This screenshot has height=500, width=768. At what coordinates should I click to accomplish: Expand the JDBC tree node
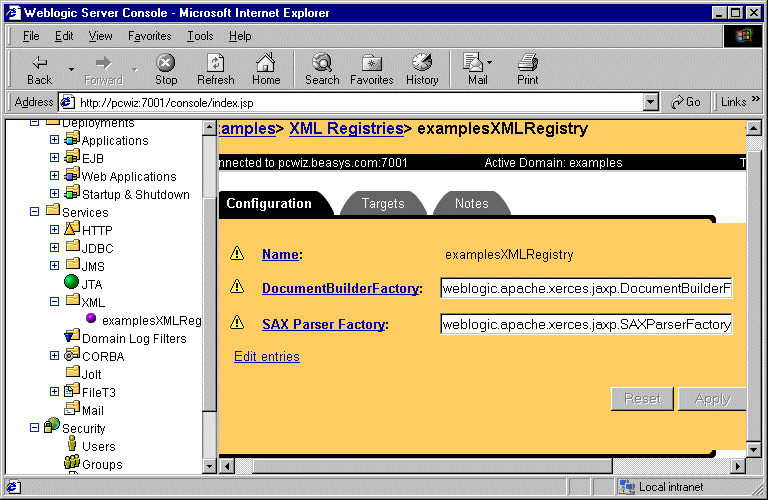click(x=54, y=248)
